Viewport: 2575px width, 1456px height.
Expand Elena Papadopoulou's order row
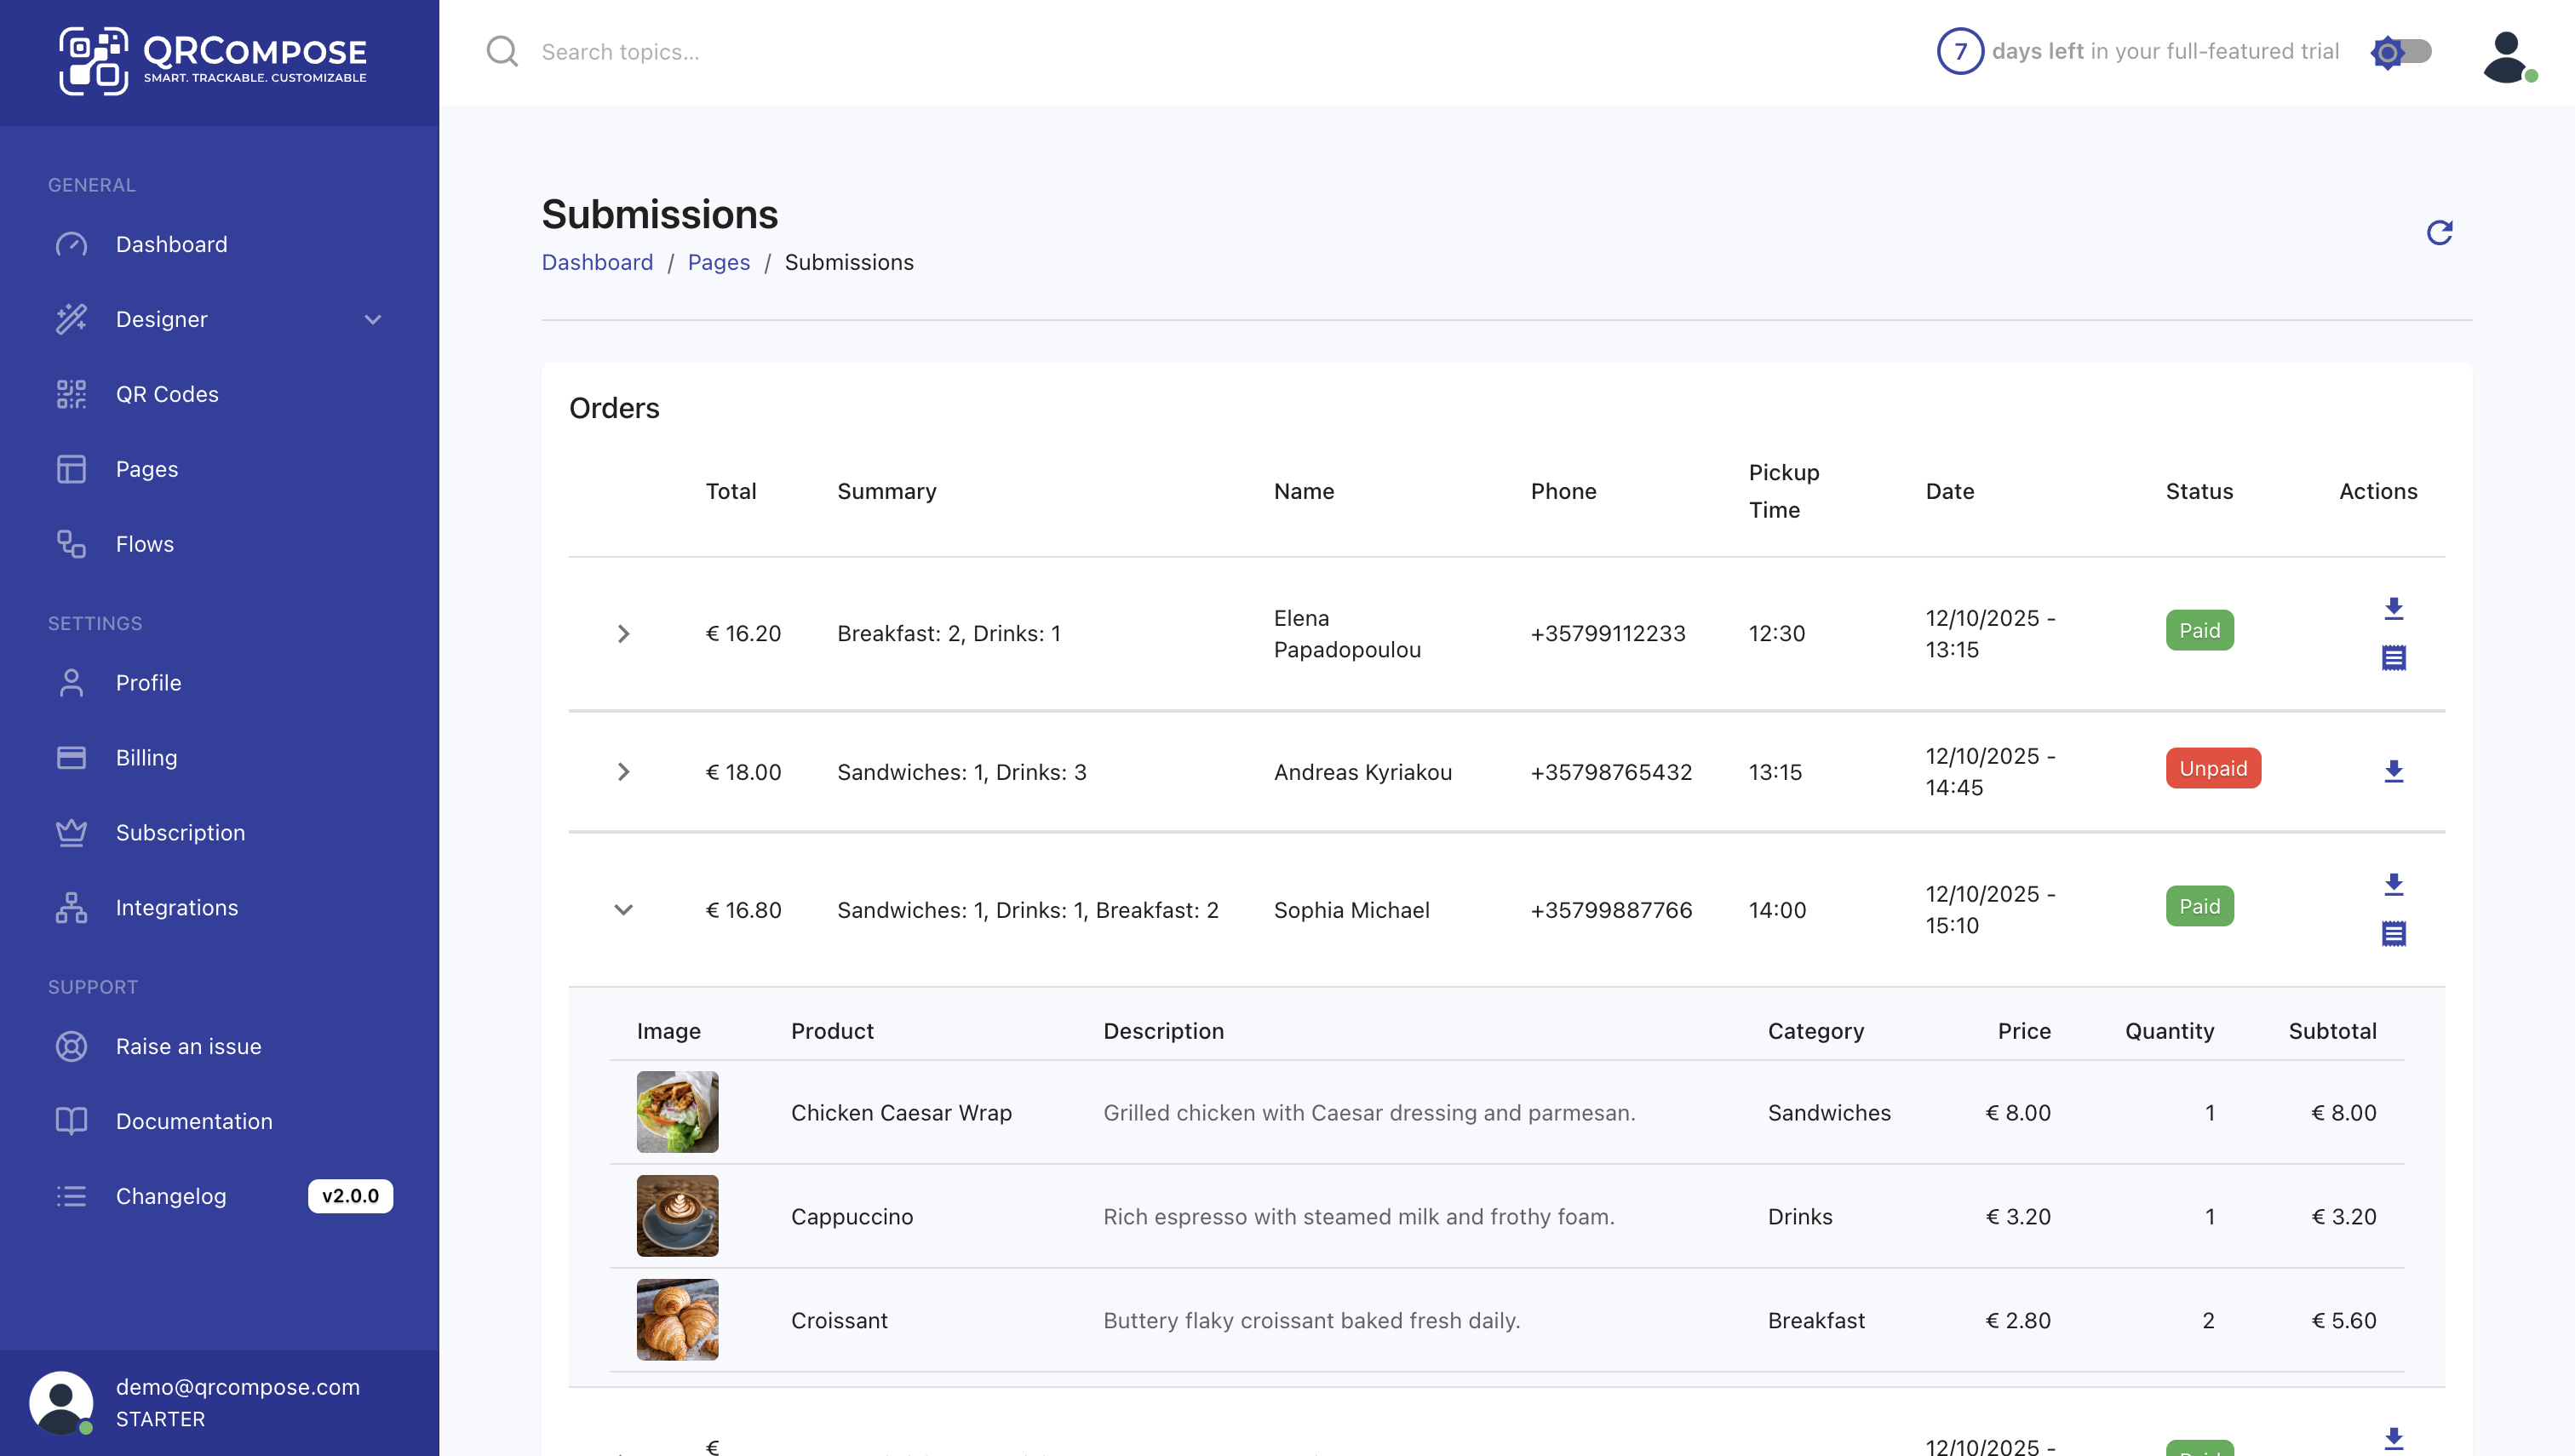click(x=624, y=633)
